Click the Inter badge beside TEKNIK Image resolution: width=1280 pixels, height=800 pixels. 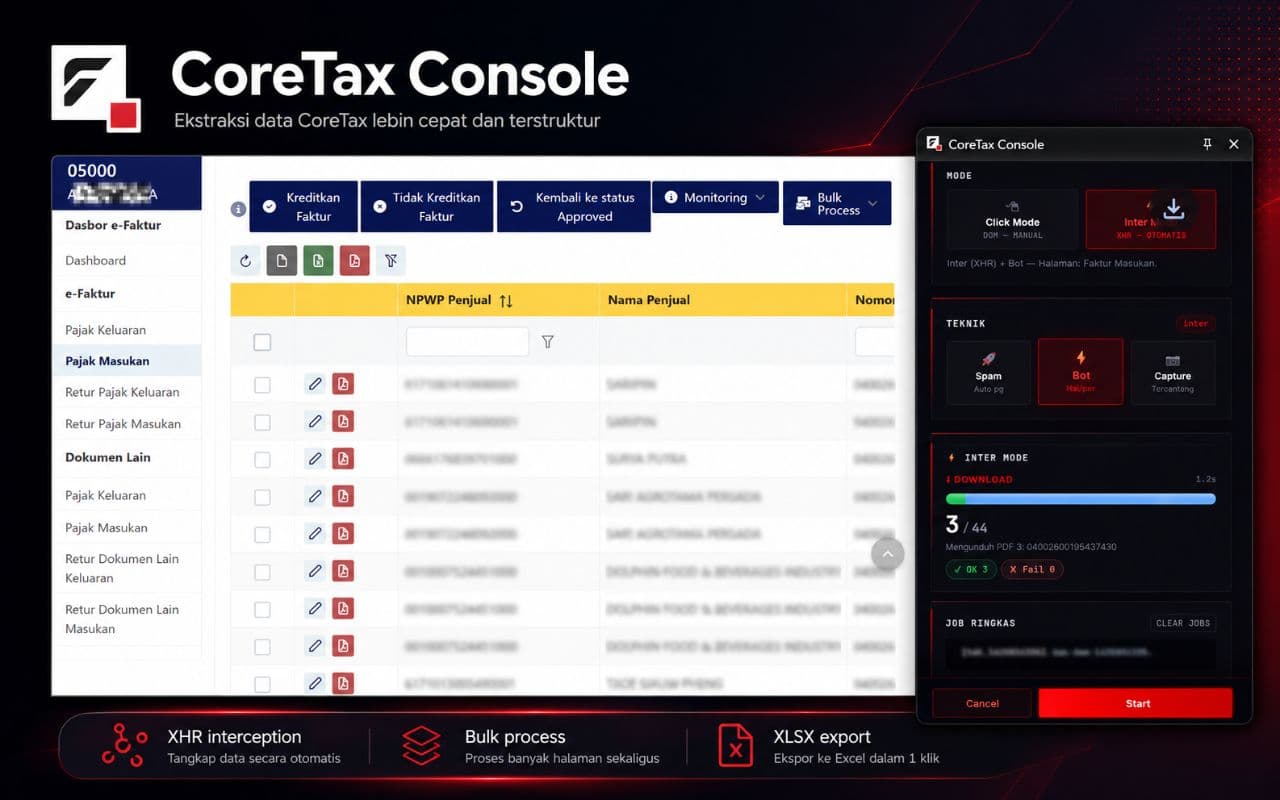(1196, 323)
